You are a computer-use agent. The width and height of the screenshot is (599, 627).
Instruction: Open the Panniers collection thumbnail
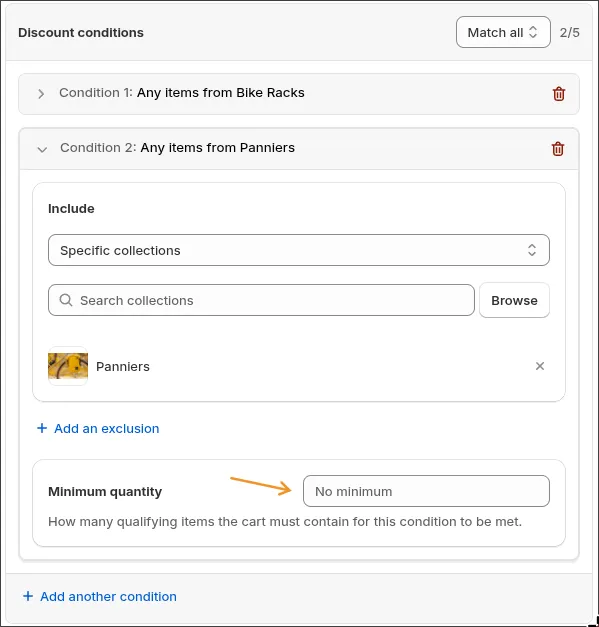pyautogui.click(x=68, y=366)
